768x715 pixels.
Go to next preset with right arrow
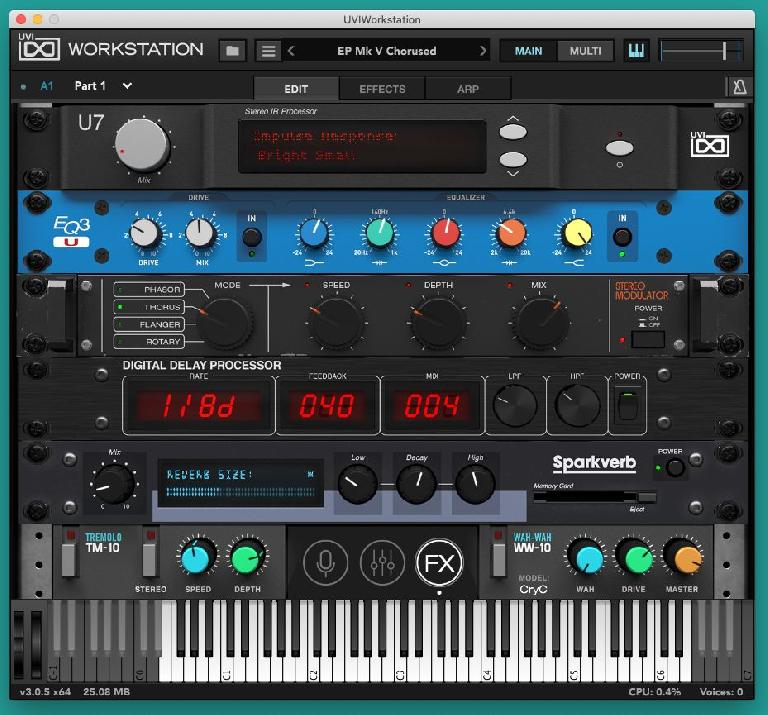pos(483,50)
